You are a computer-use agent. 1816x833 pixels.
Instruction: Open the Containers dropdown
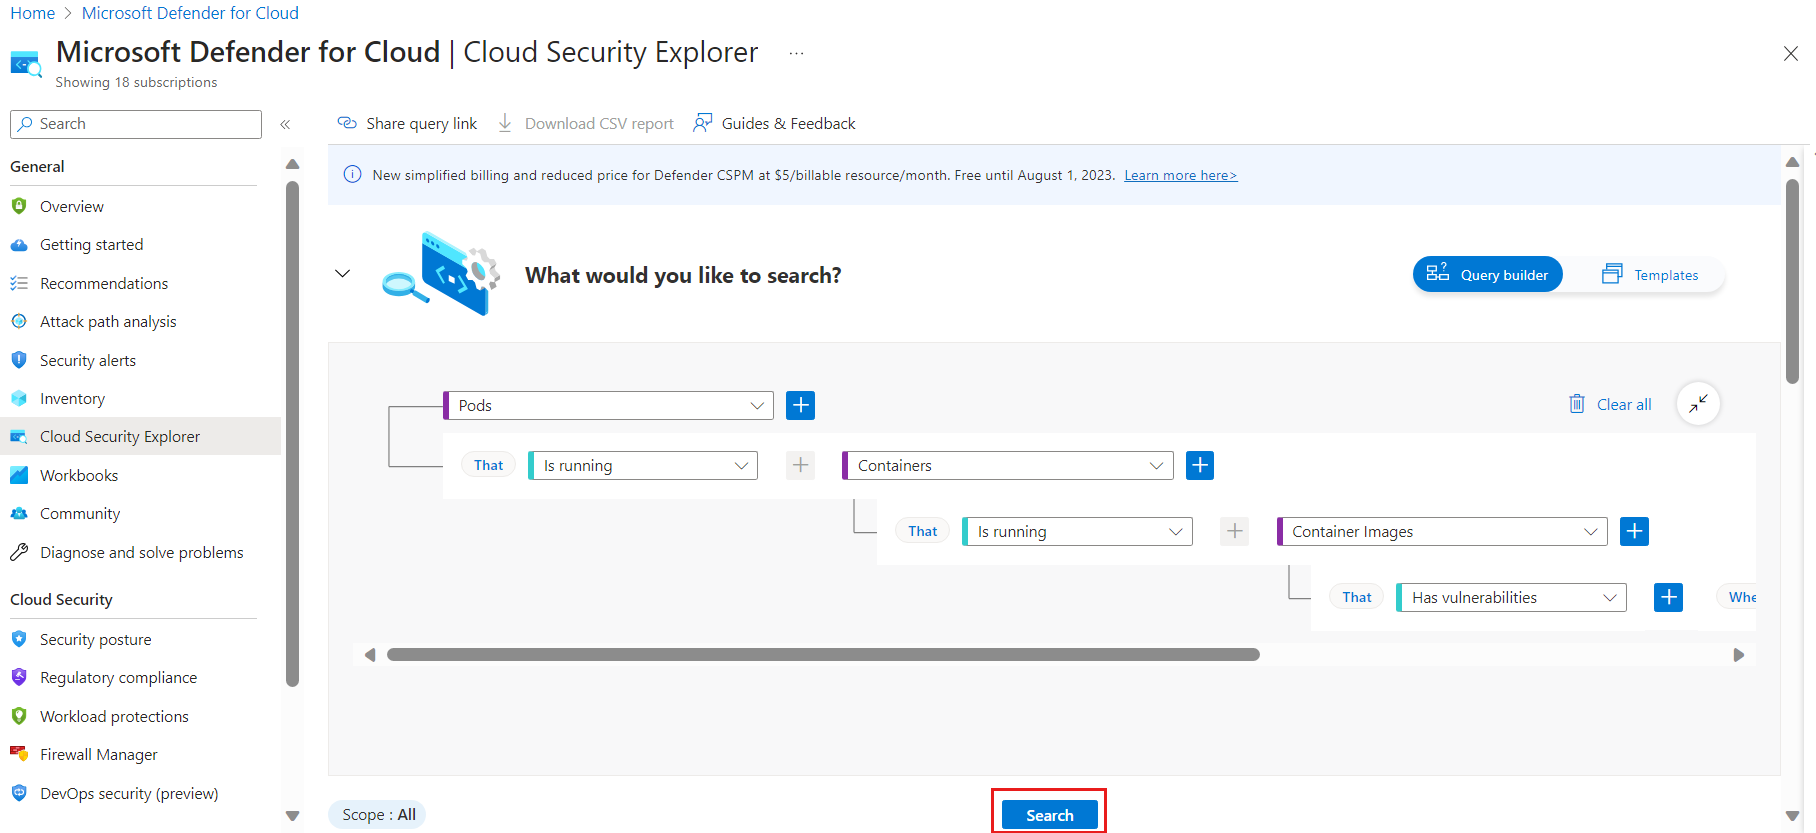point(1008,465)
